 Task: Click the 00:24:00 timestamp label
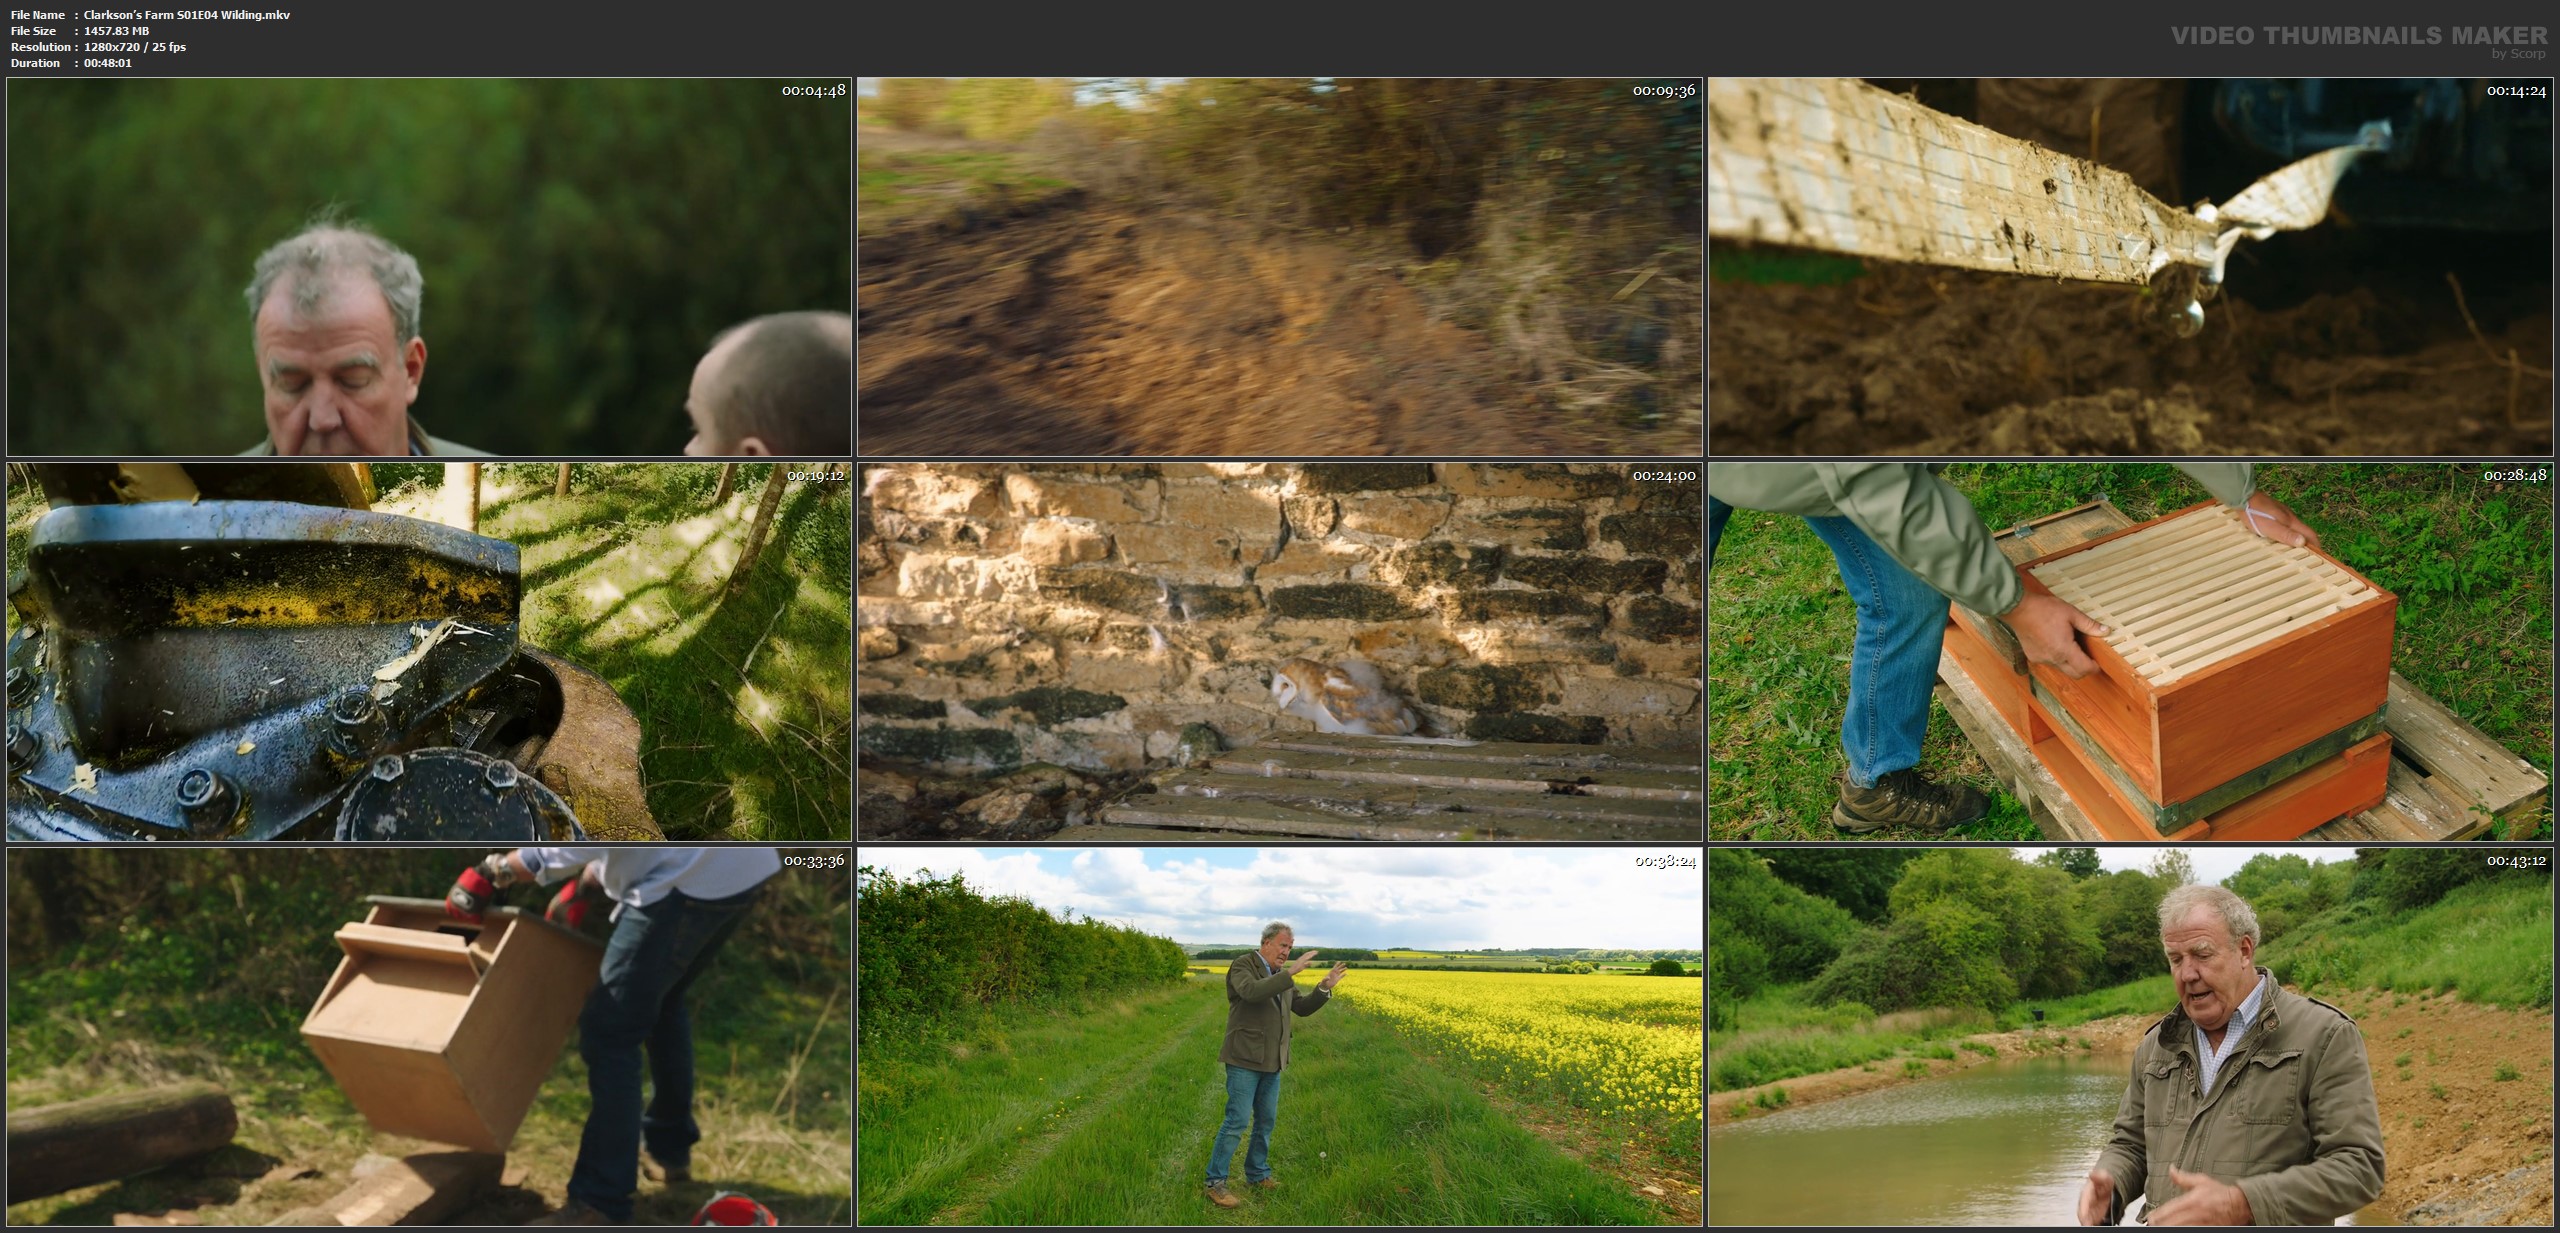click(x=1664, y=476)
